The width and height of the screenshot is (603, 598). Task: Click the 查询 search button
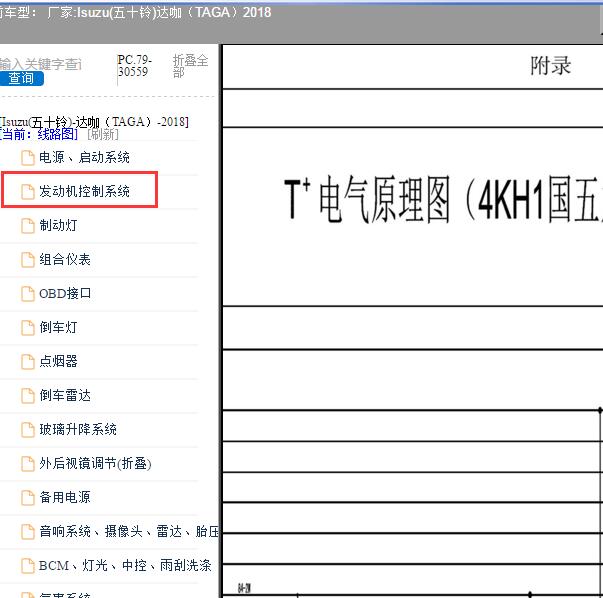[21, 78]
